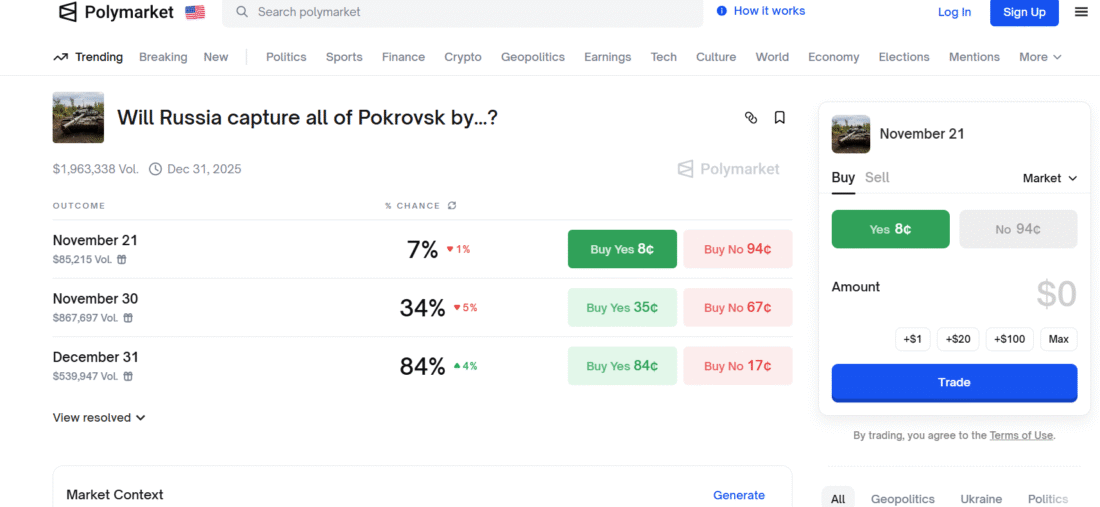Select the No 94¢ outcome option

point(1018,229)
